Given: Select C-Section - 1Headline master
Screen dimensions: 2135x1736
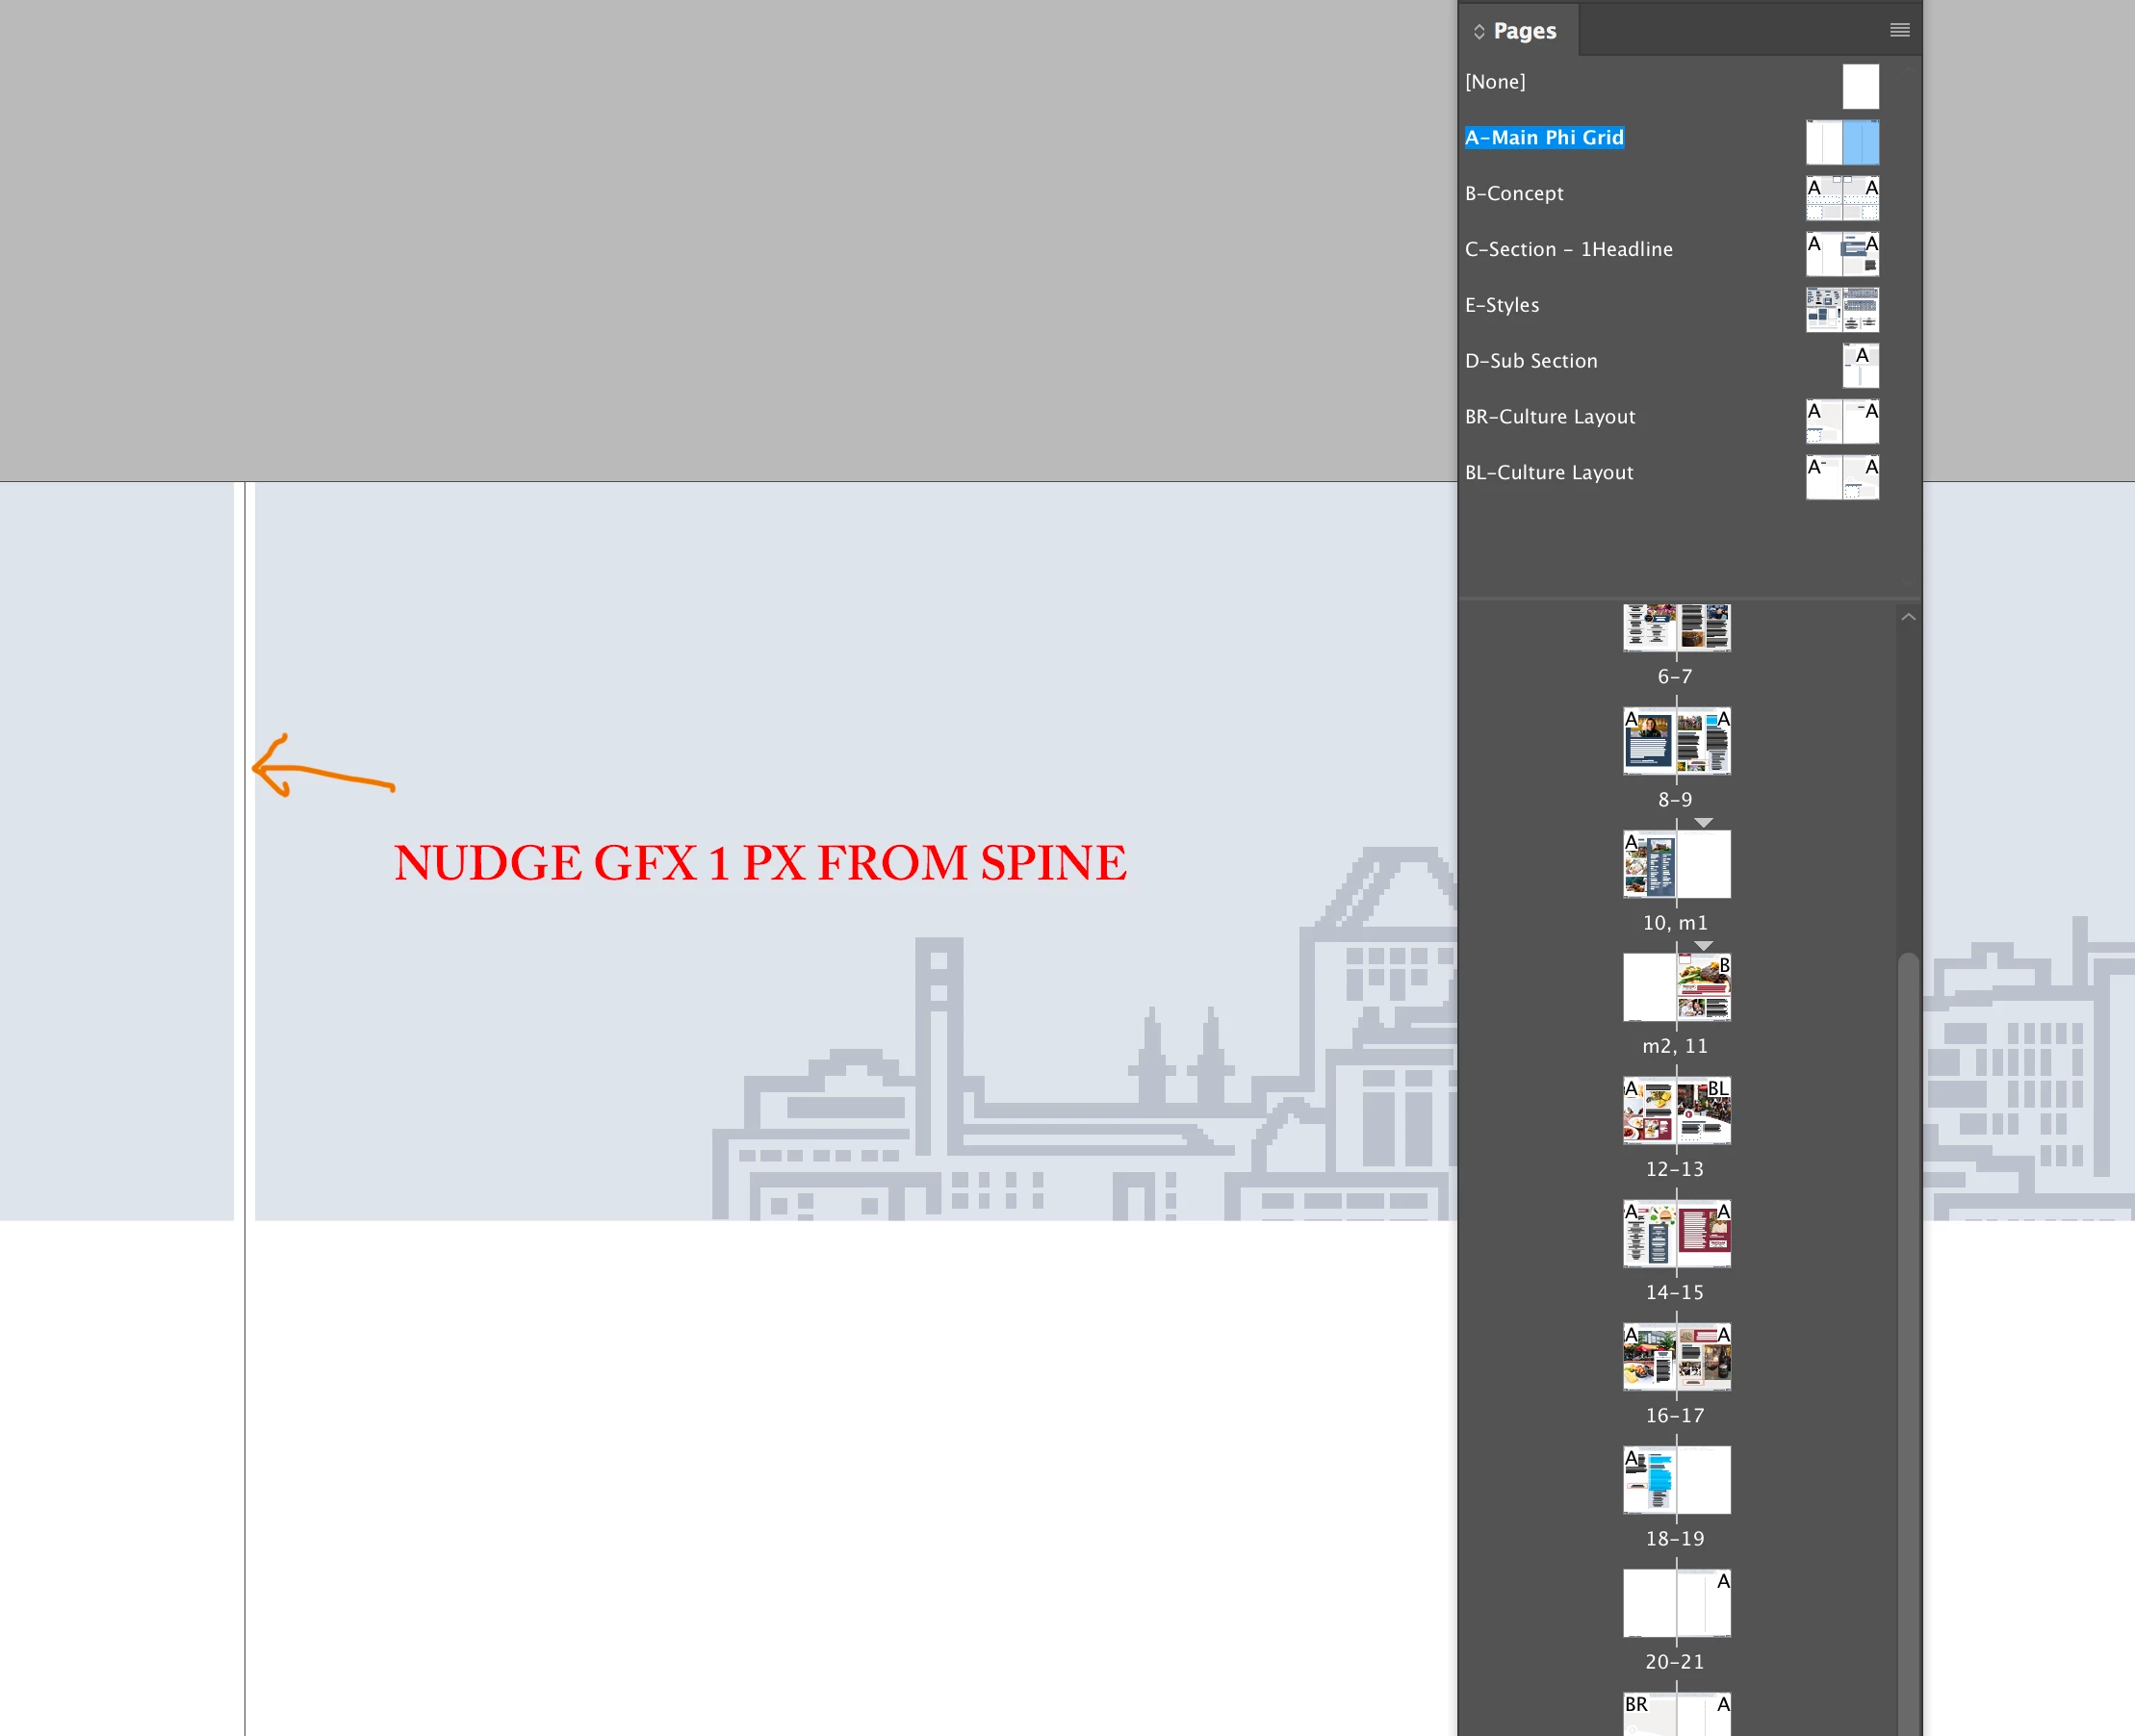Looking at the screenshot, I should (x=1568, y=249).
